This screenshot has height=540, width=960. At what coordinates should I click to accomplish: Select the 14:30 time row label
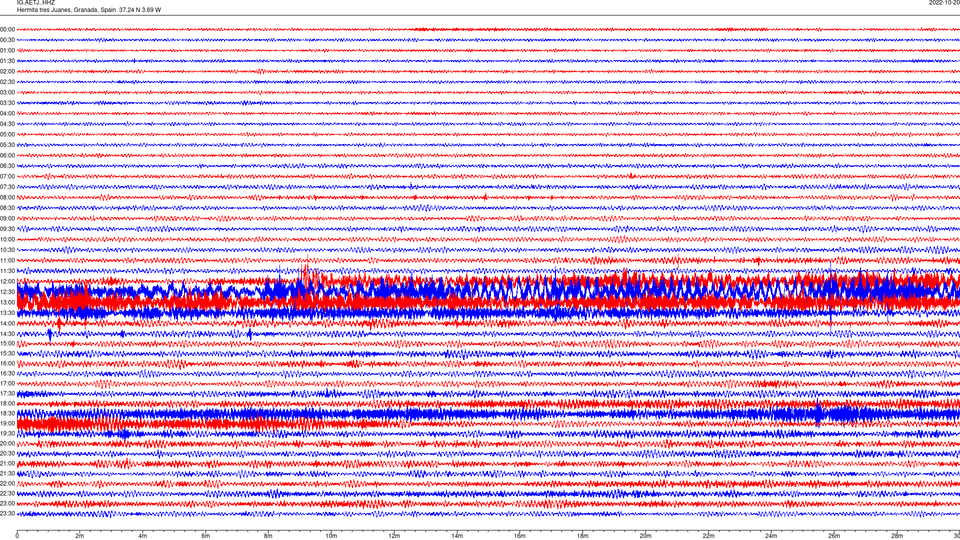pos(7,334)
